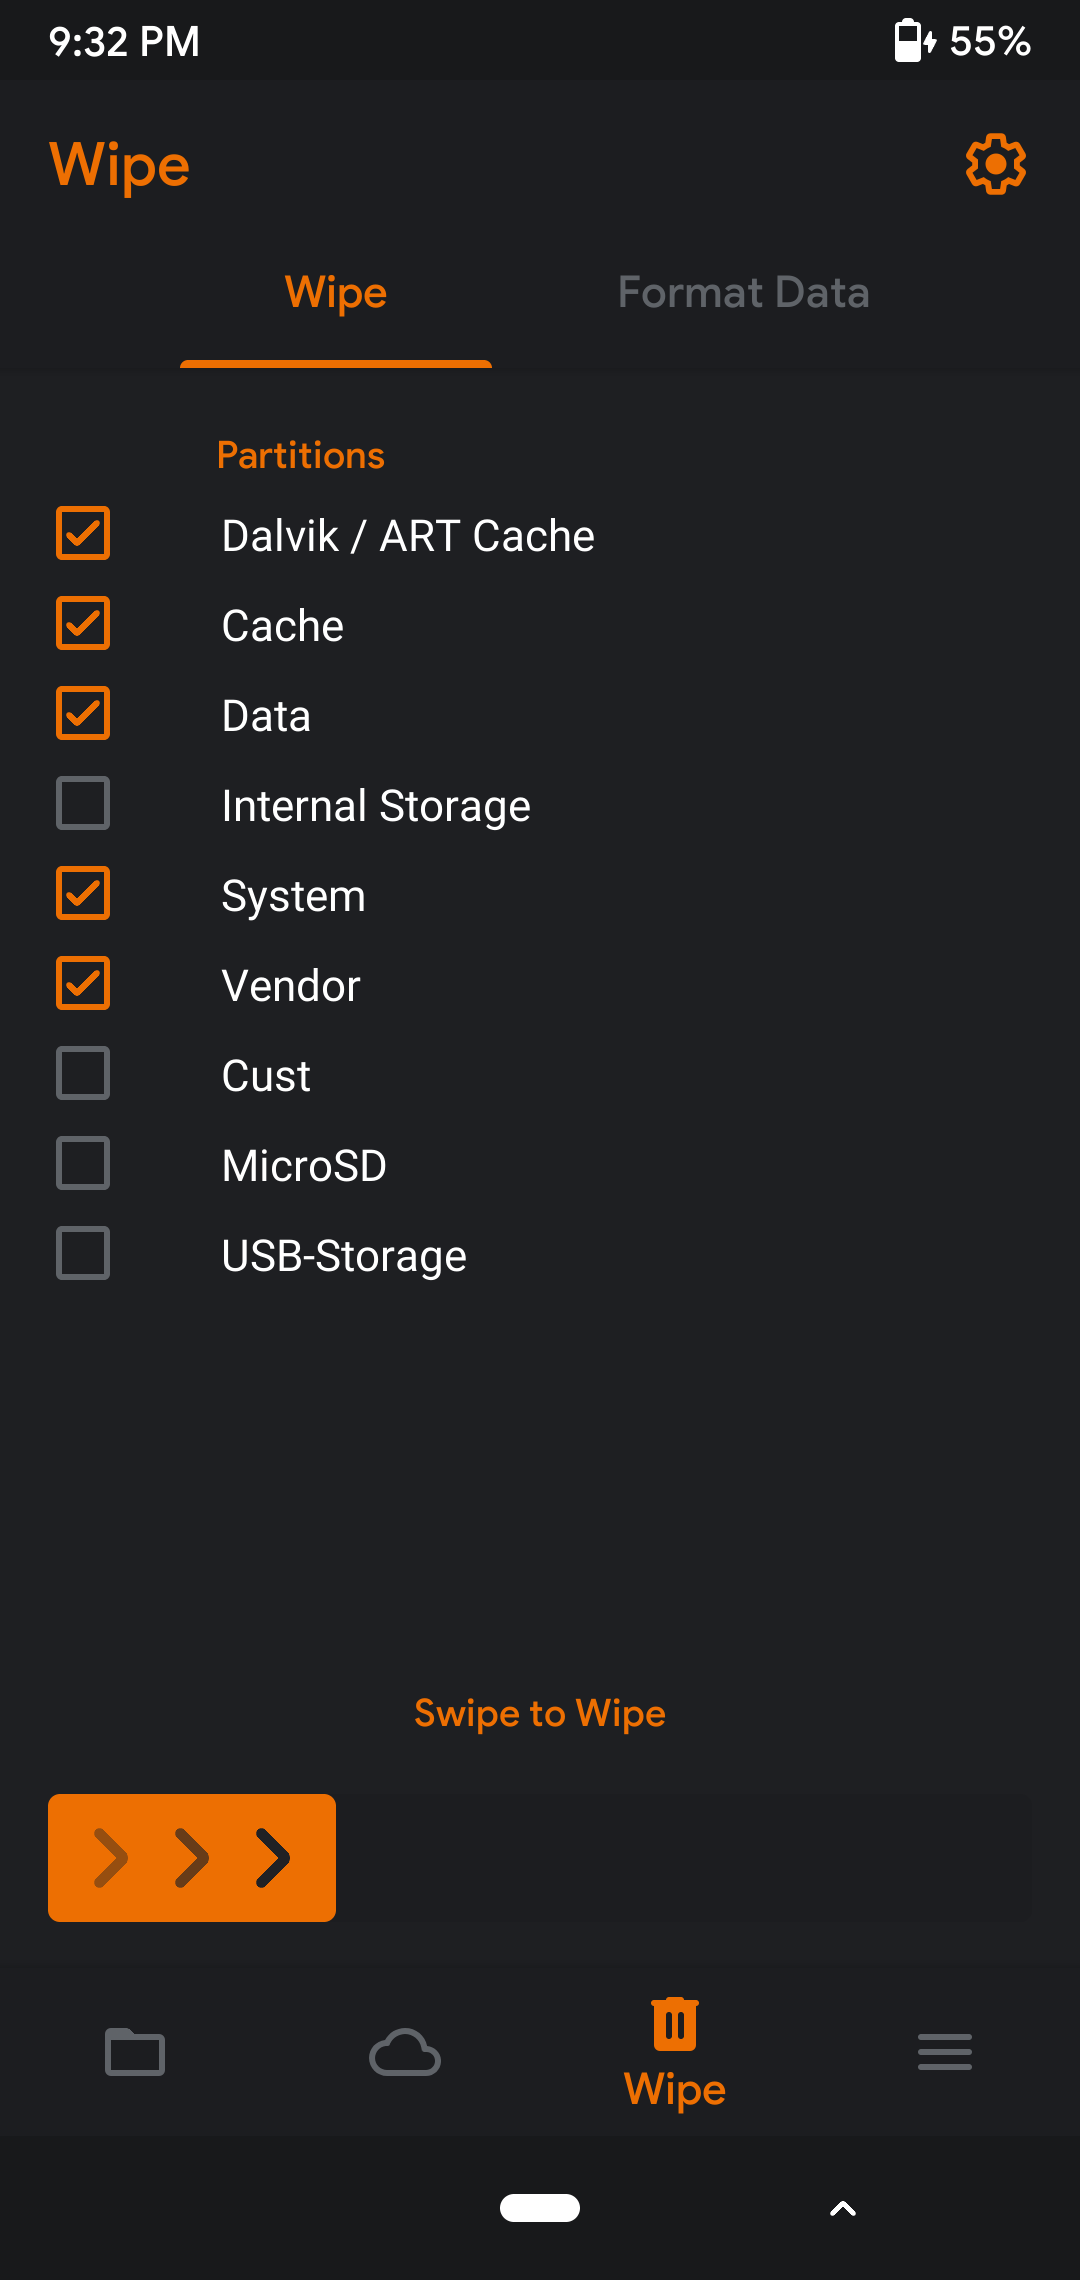The height and width of the screenshot is (2280, 1080).
Task: Open the folder icon in bottom navigation
Action: [135, 2052]
